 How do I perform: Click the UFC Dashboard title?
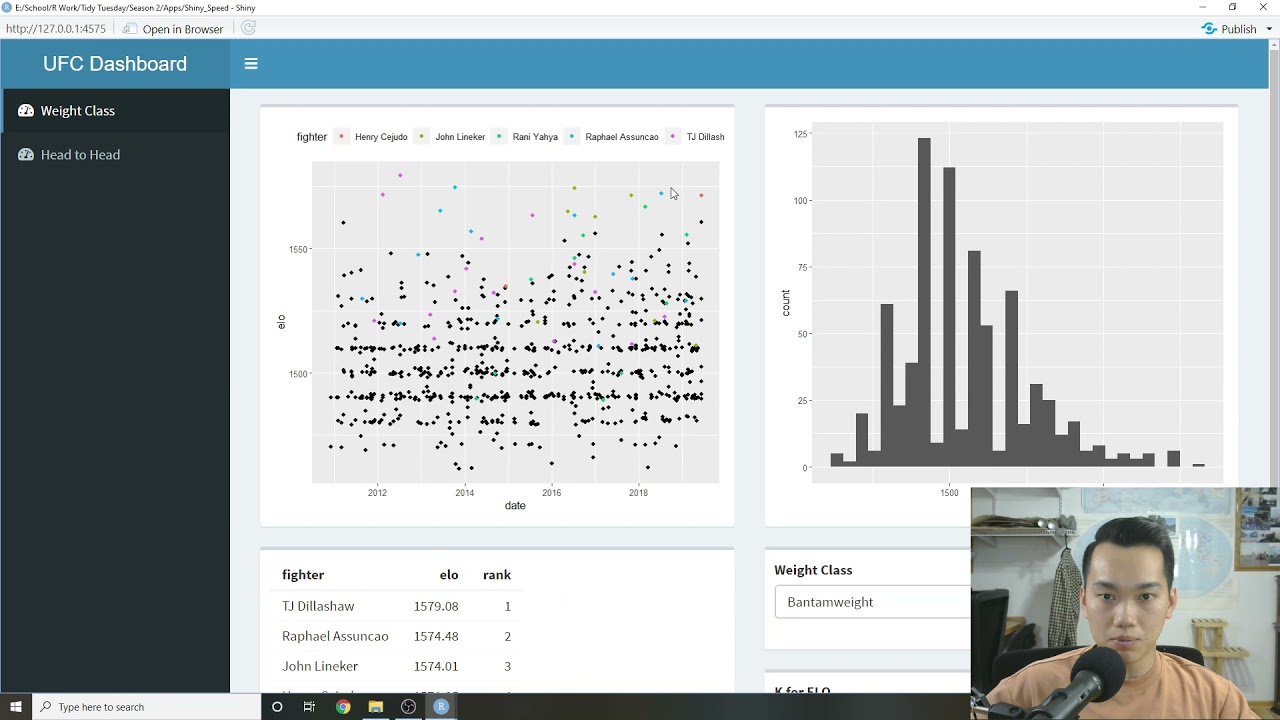pyautogui.click(x=115, y=64)
